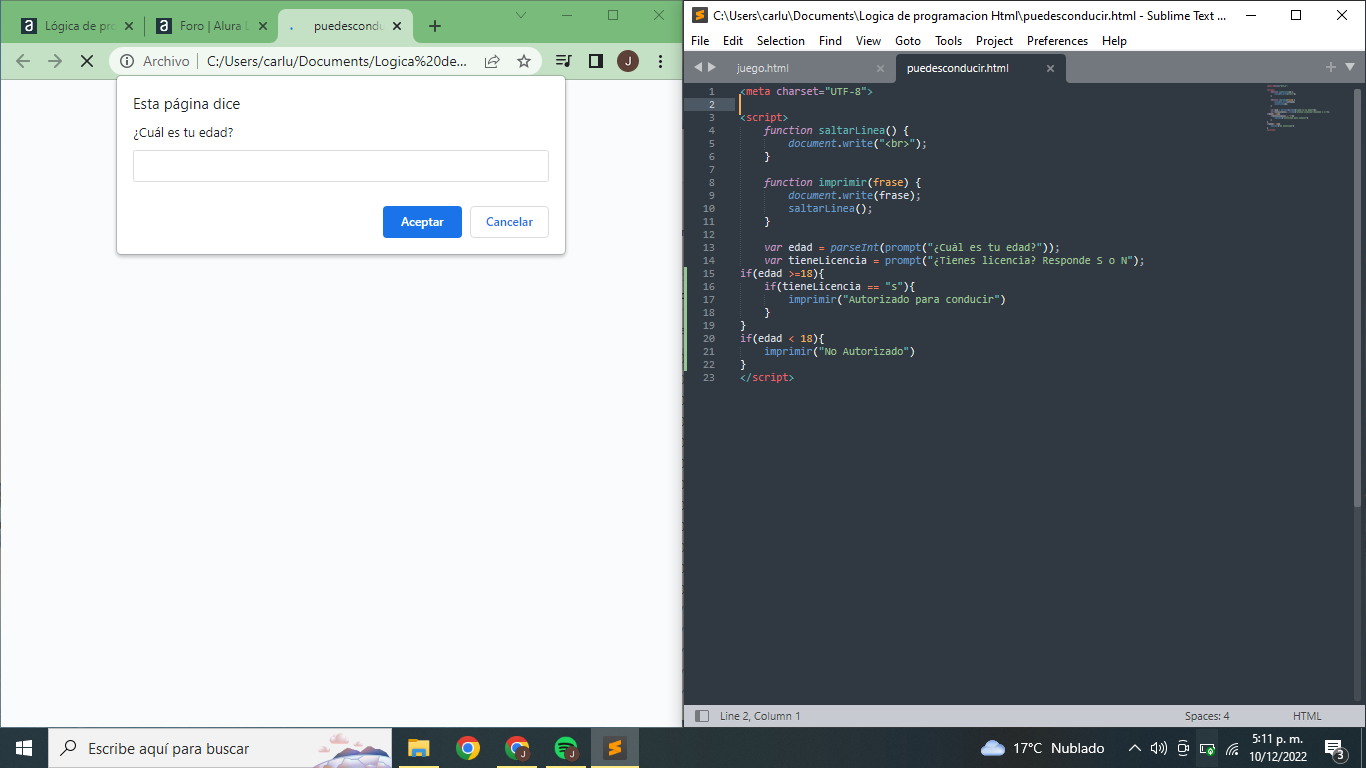Screen dimensions: 1366x768
Task: Toggle Sublime side bar from status bar
Action: click(701, 716)
